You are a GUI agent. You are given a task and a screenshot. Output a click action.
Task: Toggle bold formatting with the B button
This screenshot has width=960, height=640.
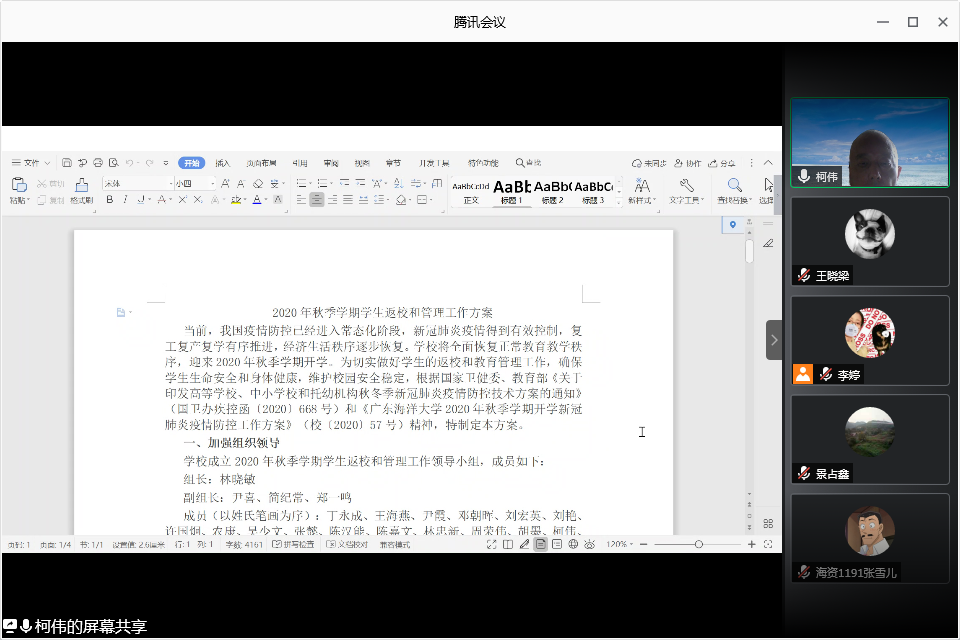pos(110,200)
